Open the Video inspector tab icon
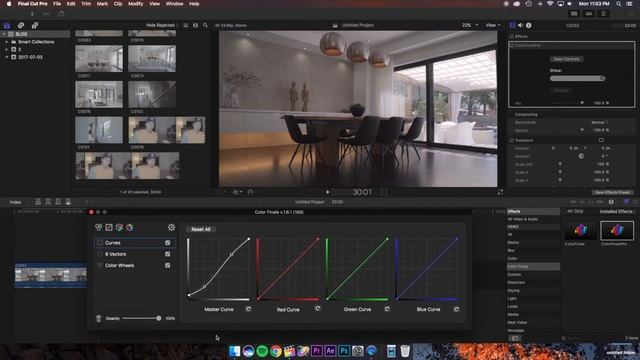The width and height of the screenshot is (640, 360). pos(512,25)
